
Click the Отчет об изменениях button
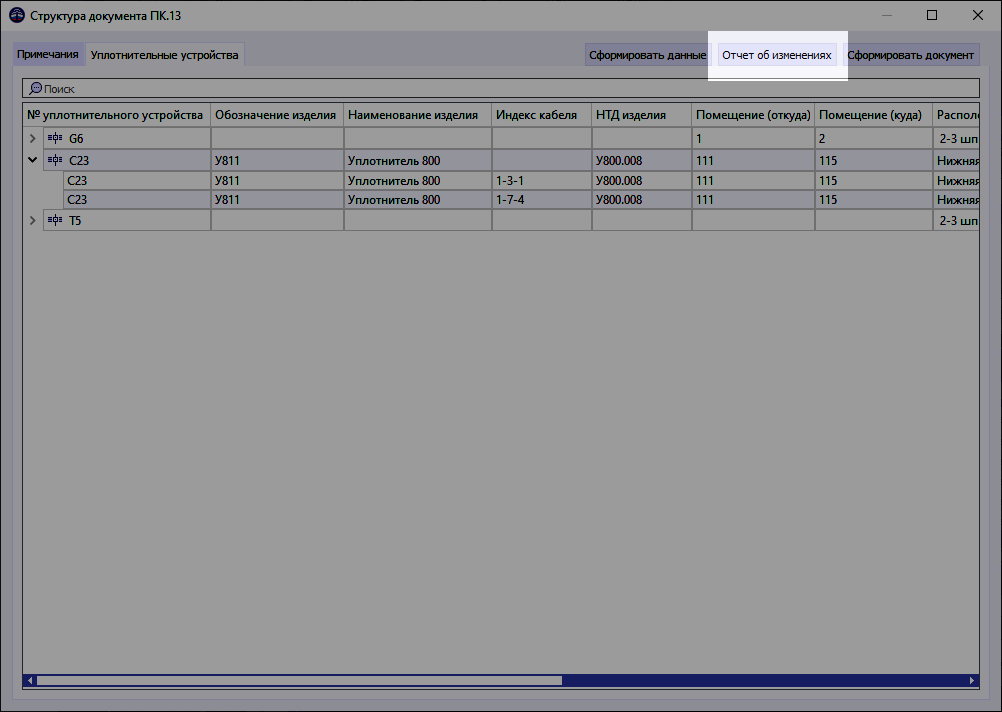(778, 55)
